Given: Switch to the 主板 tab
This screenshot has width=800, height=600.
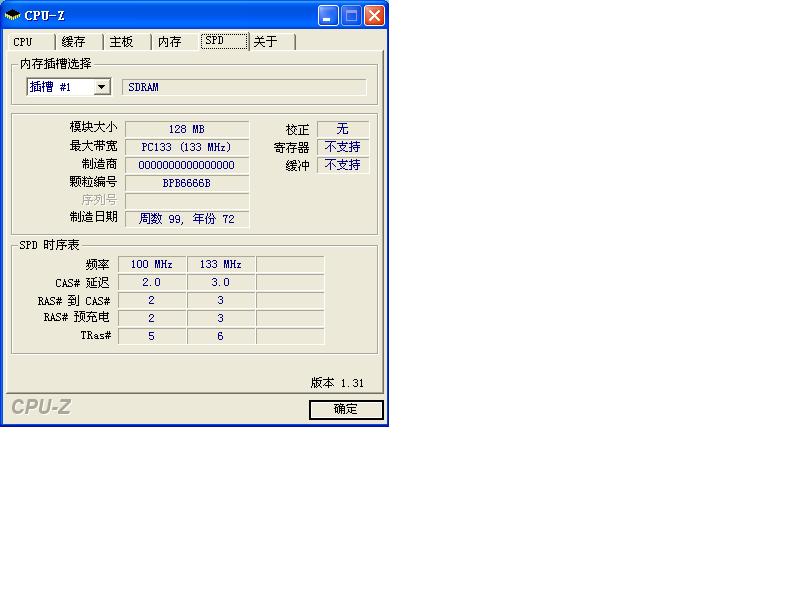Looking at the screenshot, I should point(127,41).
